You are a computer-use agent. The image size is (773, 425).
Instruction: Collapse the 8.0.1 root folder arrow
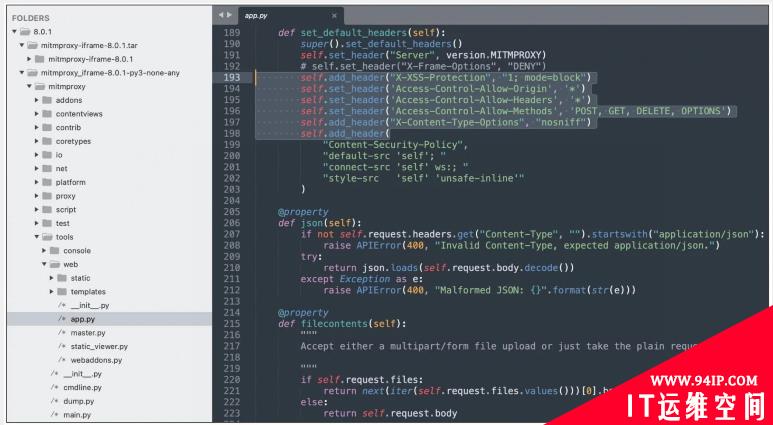(x=14, y=32)
